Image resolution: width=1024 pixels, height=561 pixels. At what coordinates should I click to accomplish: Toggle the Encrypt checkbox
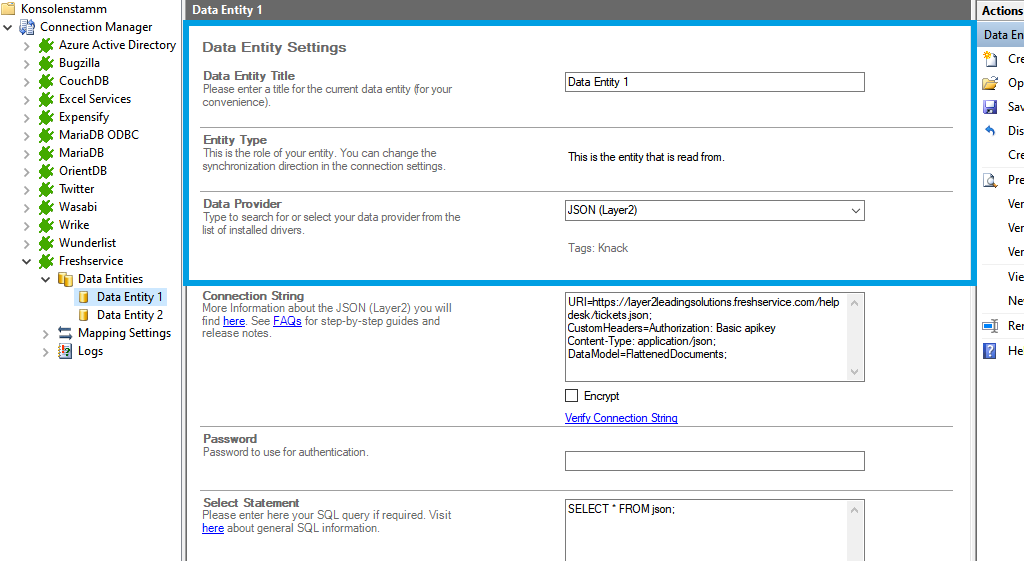point(571,396)
